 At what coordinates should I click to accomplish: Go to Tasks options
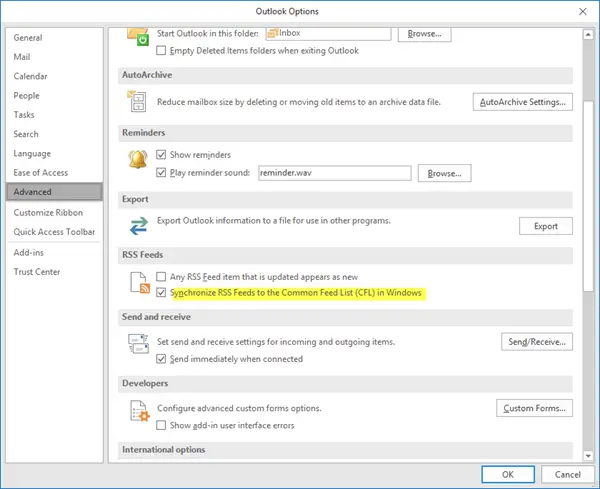pos(54,115)
